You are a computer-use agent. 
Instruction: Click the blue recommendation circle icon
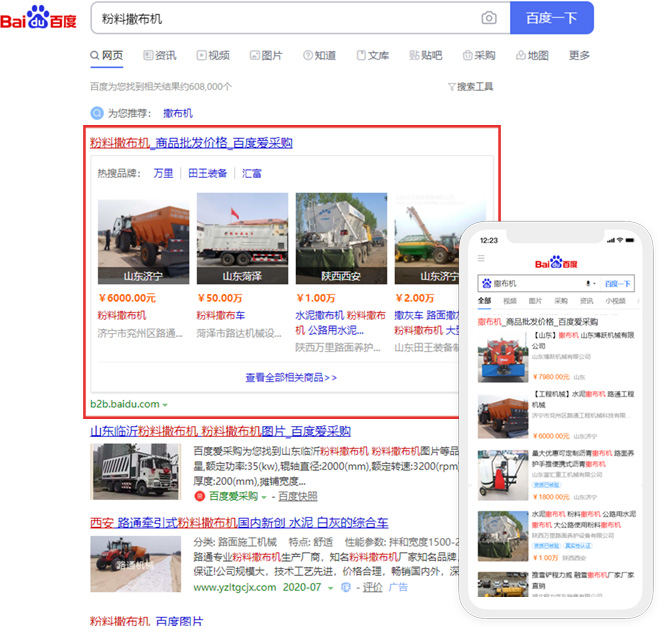point(97,113)
